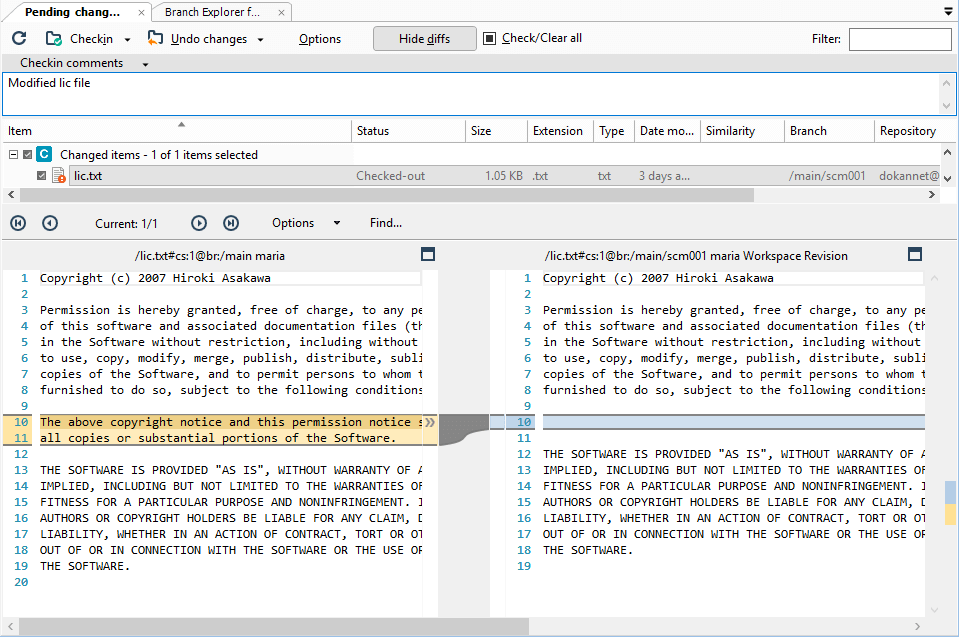Viewport: 959px width, 637px height.
Task: Click the diff view horizontal scrollbar
Action: coord(273,626)
